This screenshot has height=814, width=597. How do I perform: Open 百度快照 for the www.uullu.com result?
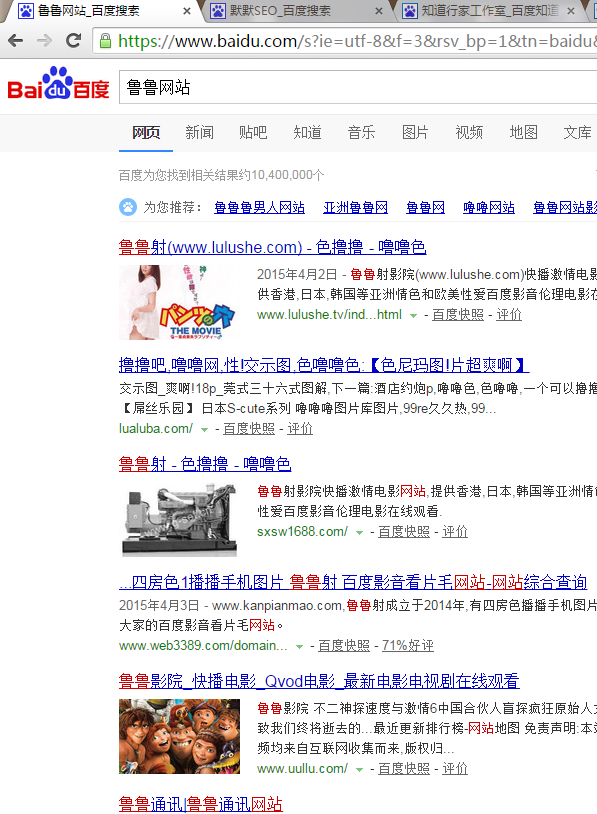pos(404,769)
